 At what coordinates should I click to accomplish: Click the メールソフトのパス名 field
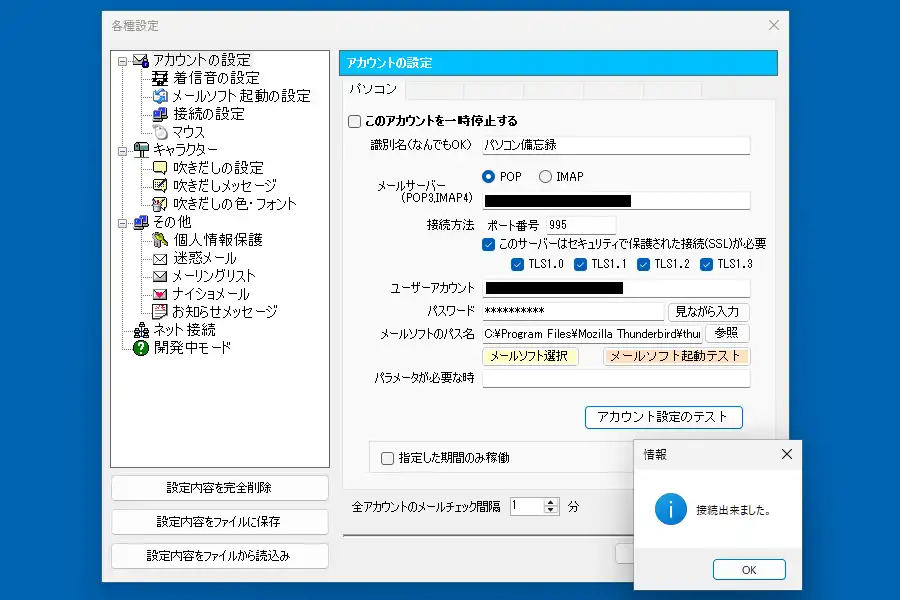pyautogui.click(x=592, y=334)
